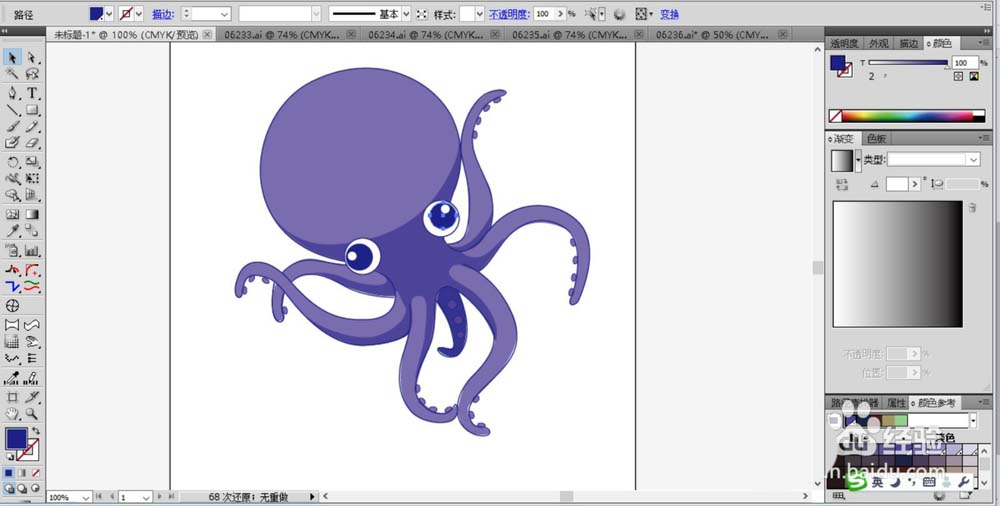Pick the Pencil tool
The width and height of the screenshot is (1000, 506).
click(33, 126)
